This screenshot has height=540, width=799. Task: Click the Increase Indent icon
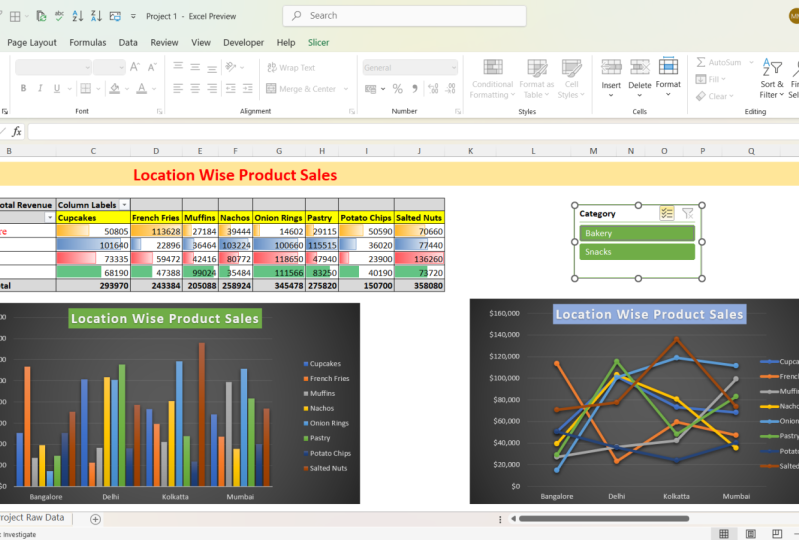(x=248, y=89)
